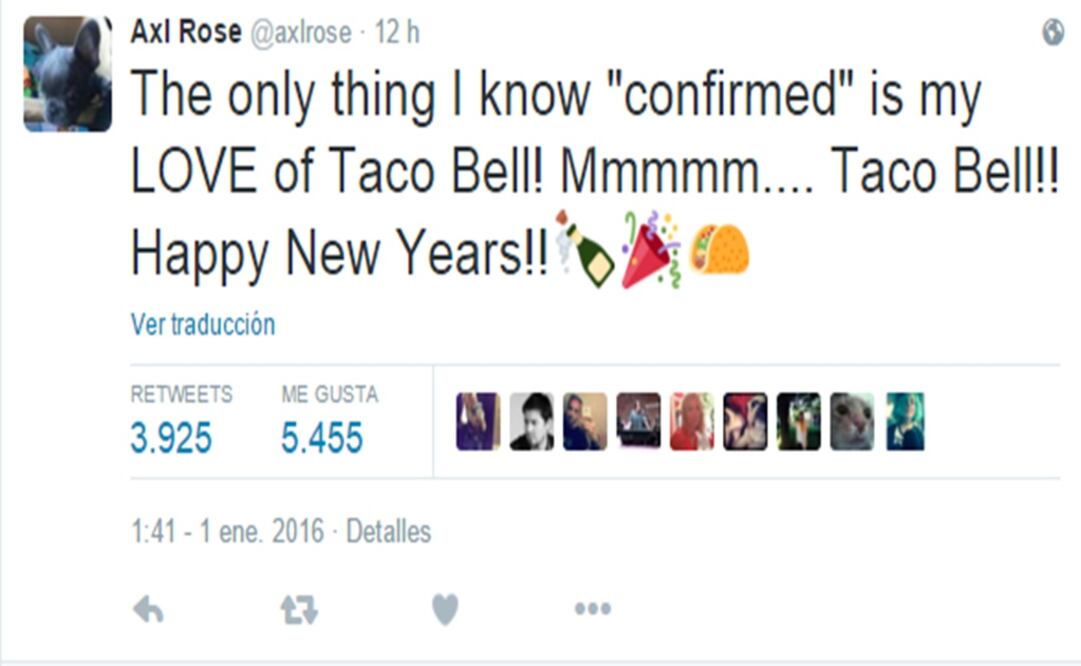
Task: Click the party popper emoji
Action: click(651, 249)
